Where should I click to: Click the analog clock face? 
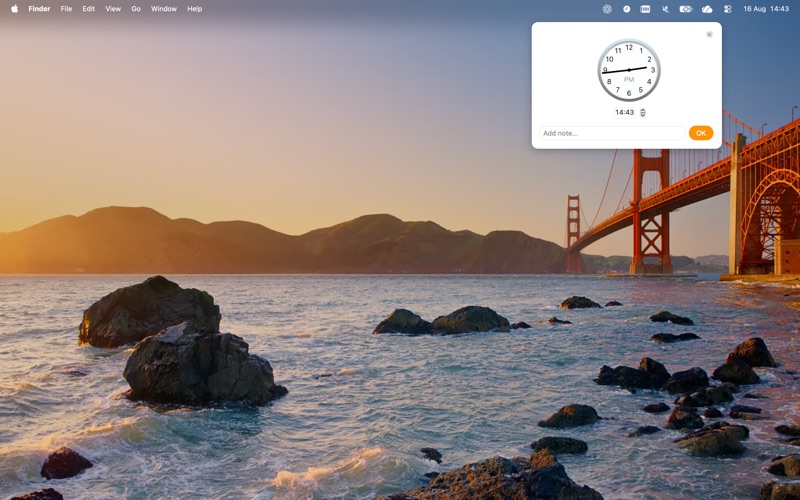coord(629,70)
